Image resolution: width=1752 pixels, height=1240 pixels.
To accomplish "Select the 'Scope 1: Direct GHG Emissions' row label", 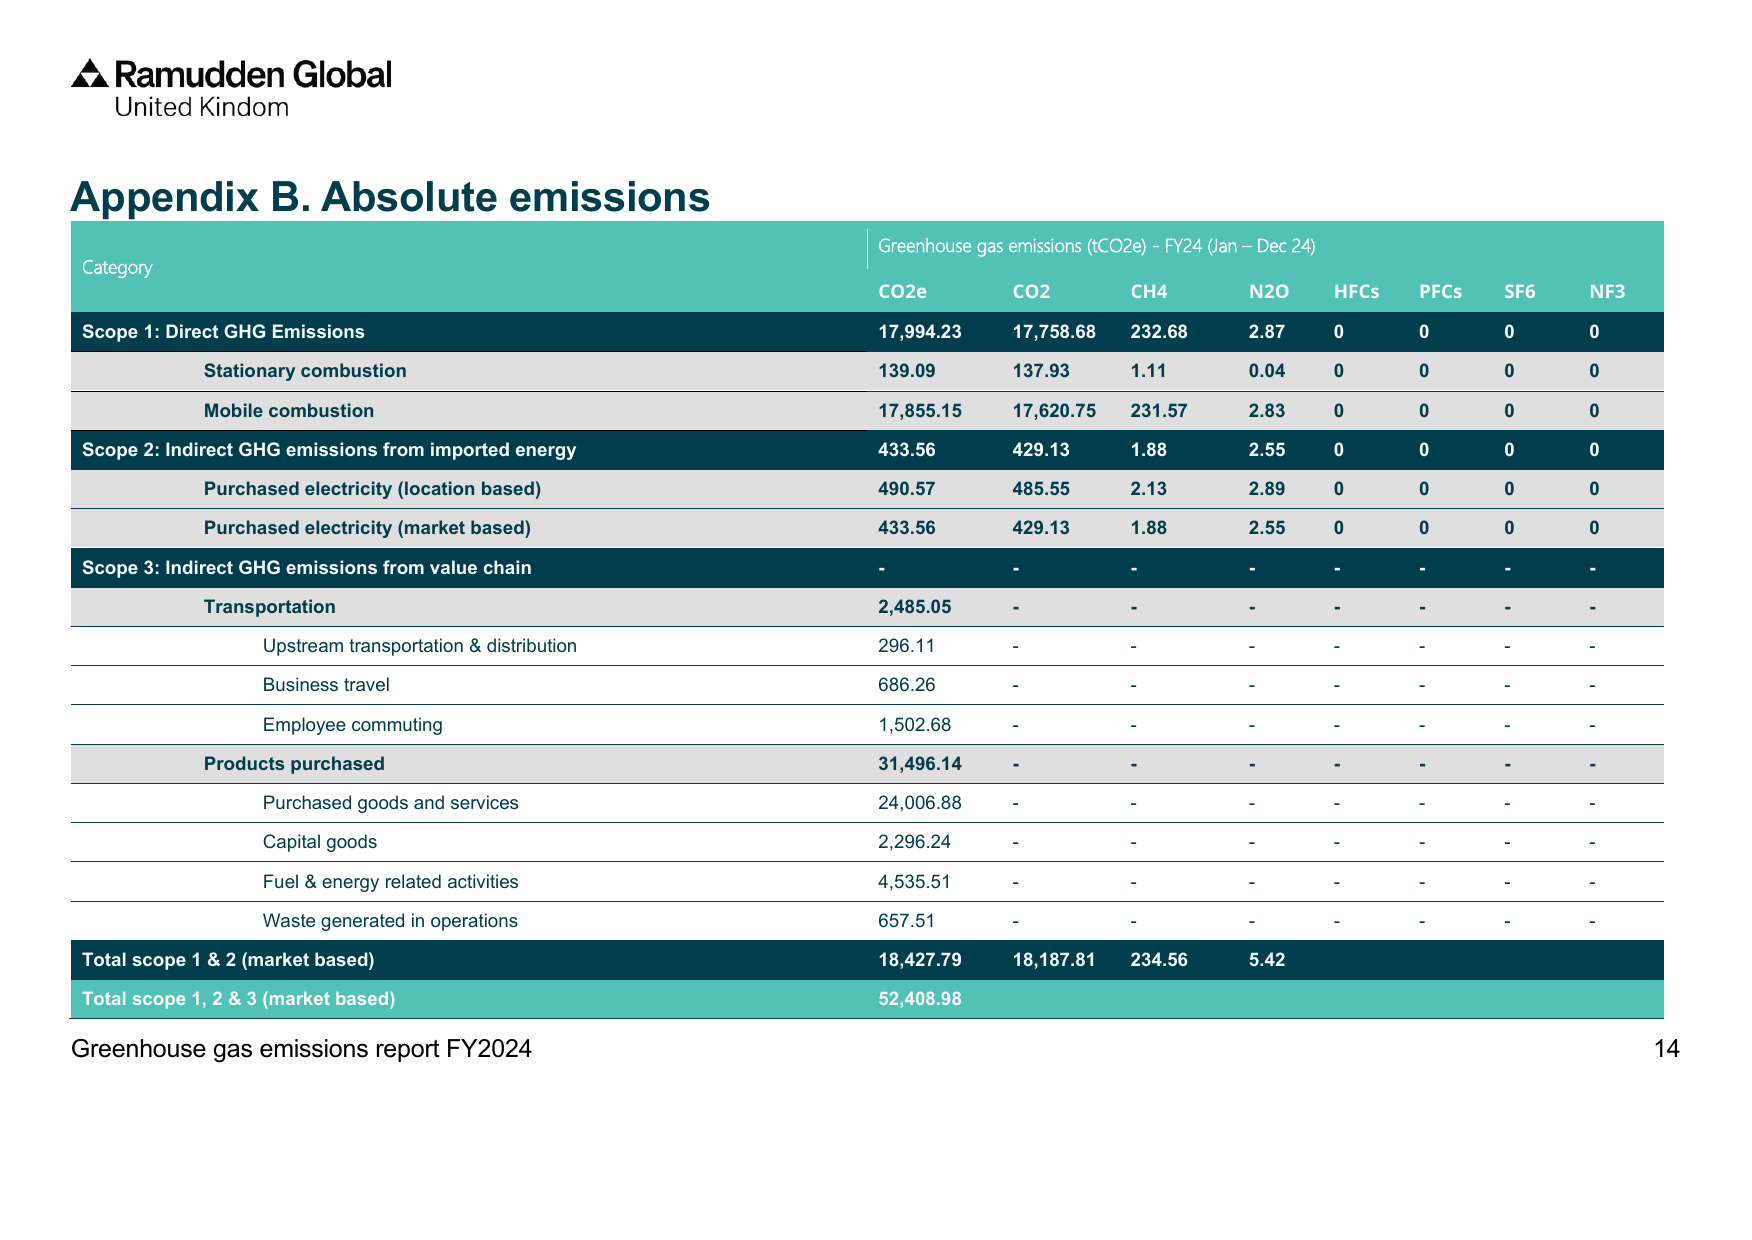I will (223, 332).
